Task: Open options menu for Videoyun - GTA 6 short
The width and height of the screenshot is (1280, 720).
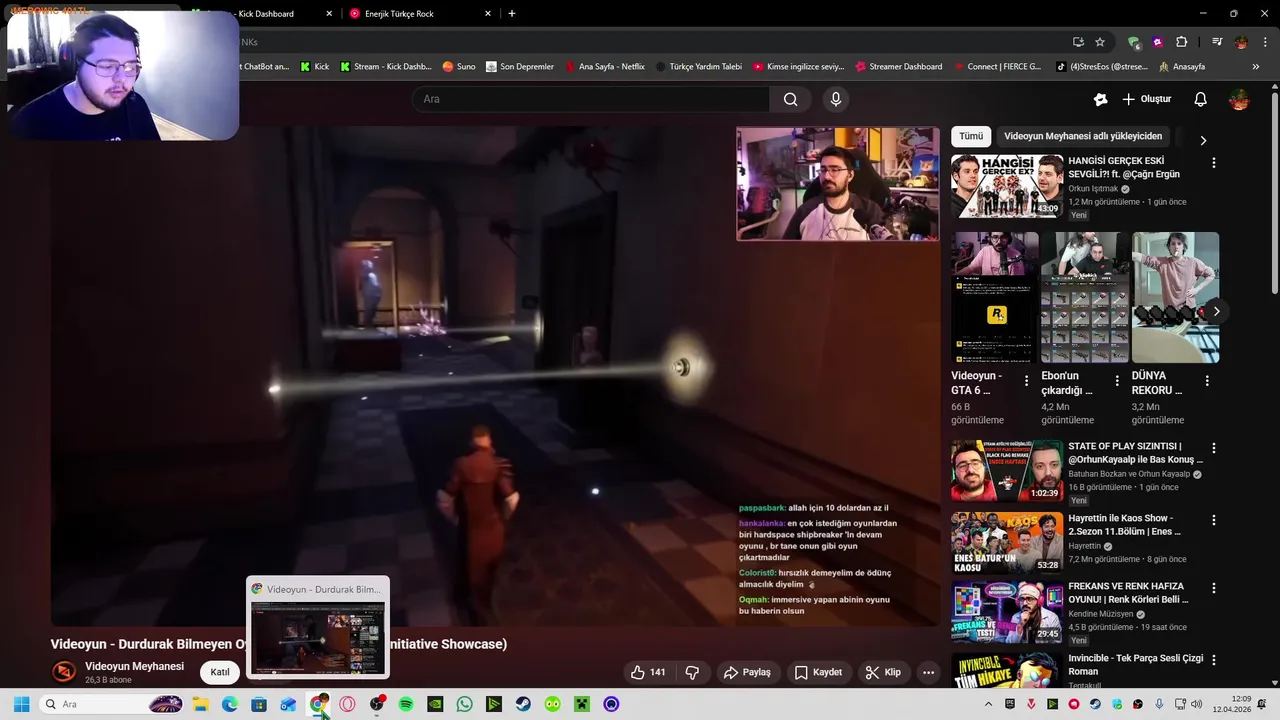Action: (x=1026, y=381)
